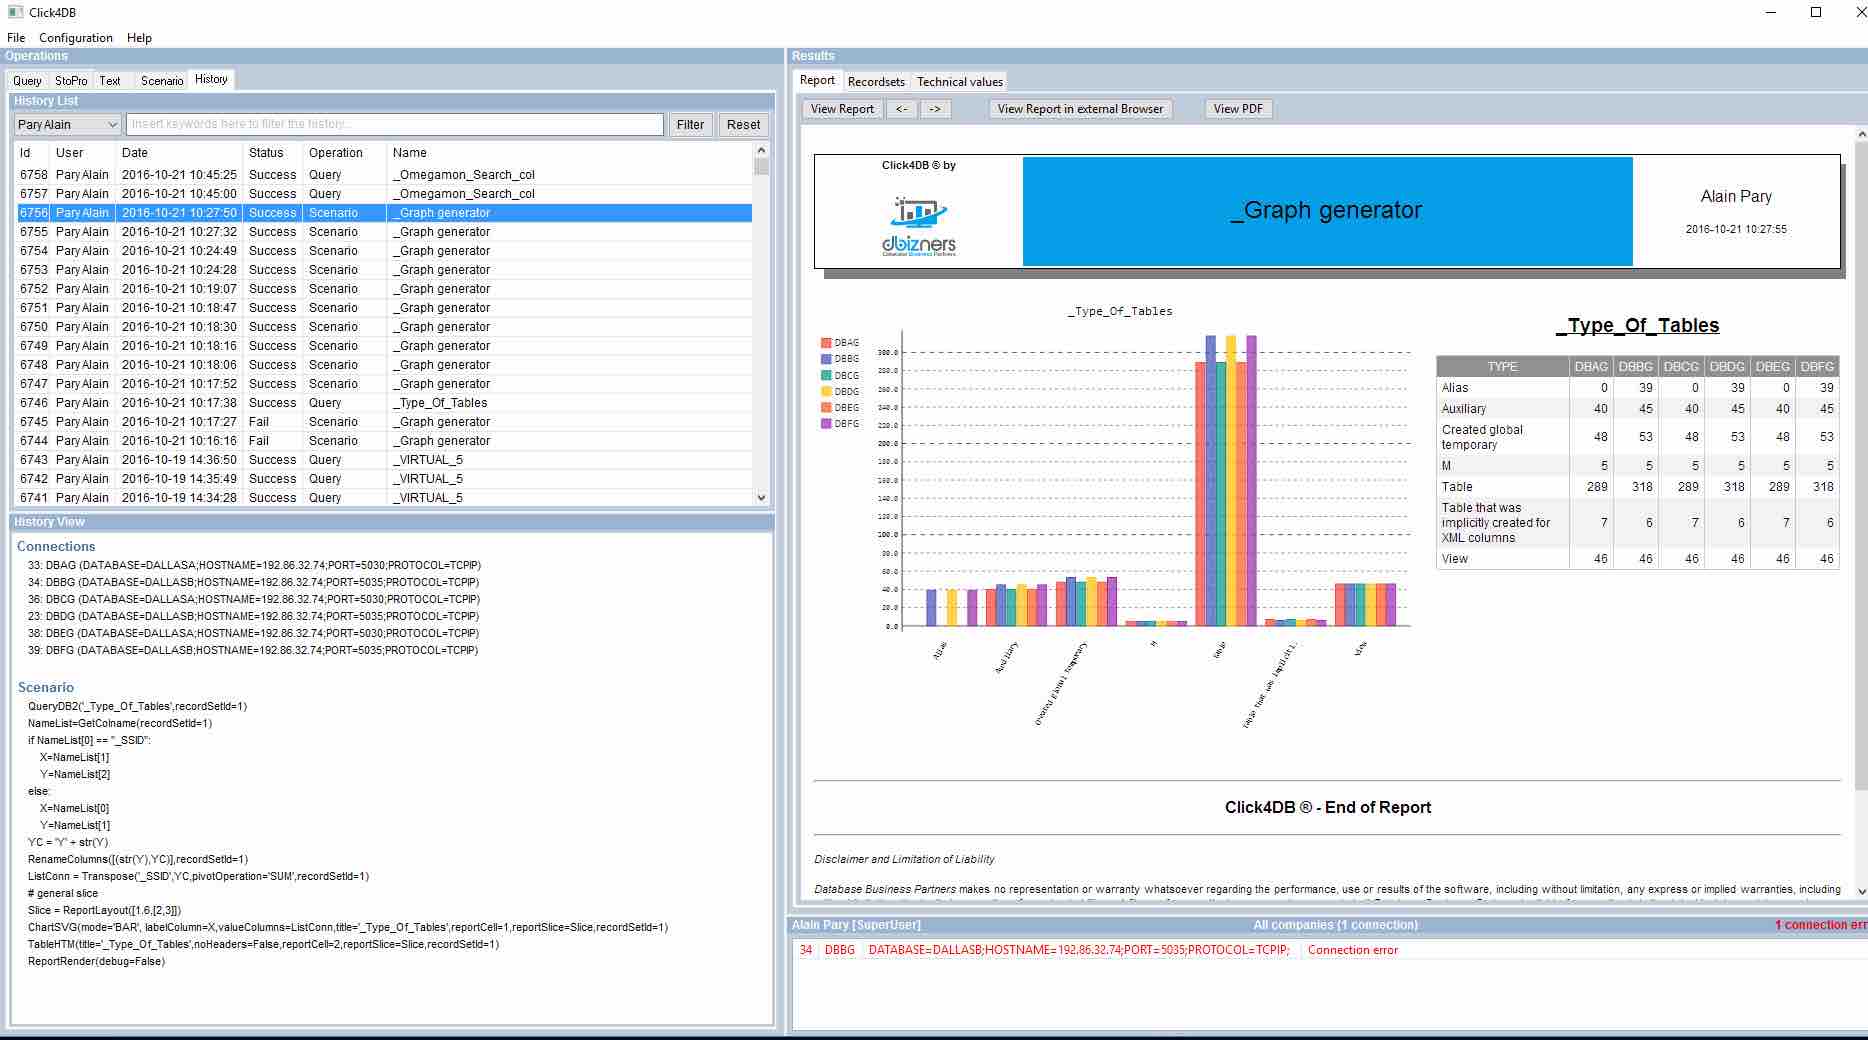This screenshot has width=1868, height=1040.
Task: Click the DBBG legend color swatch
Action: point(826,359)
